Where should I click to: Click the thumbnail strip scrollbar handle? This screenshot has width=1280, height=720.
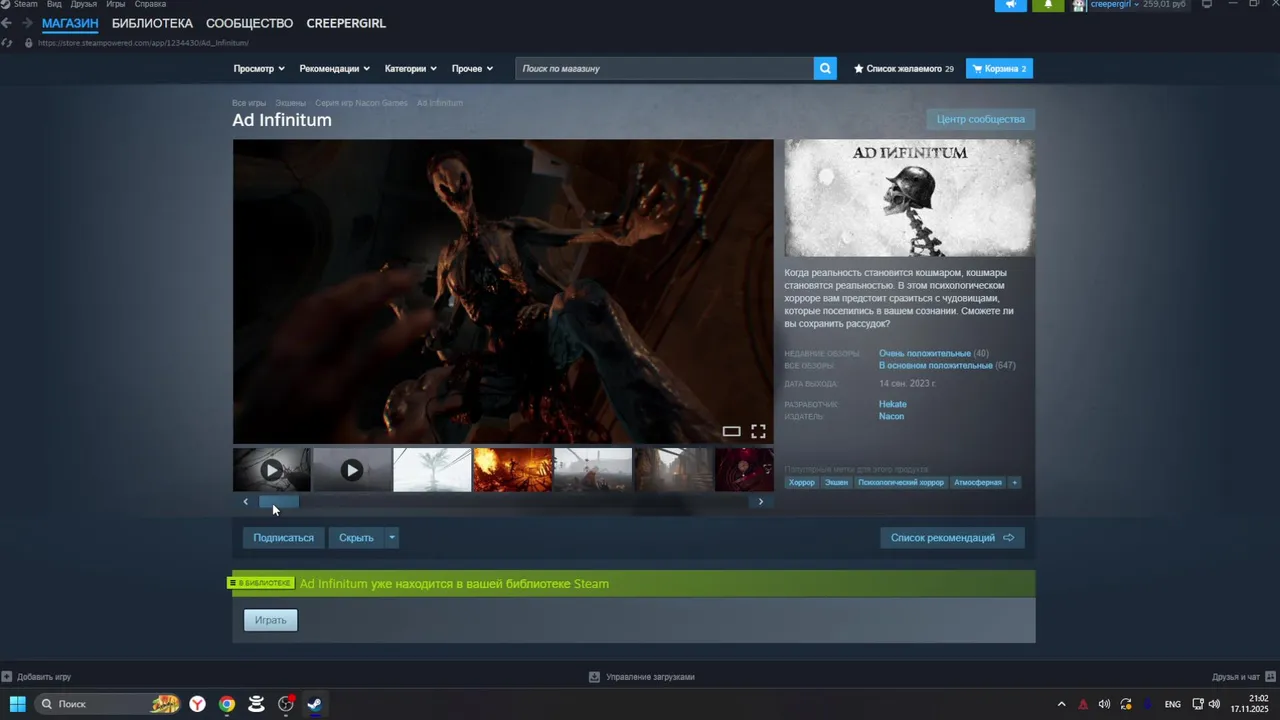click(279, 502)
